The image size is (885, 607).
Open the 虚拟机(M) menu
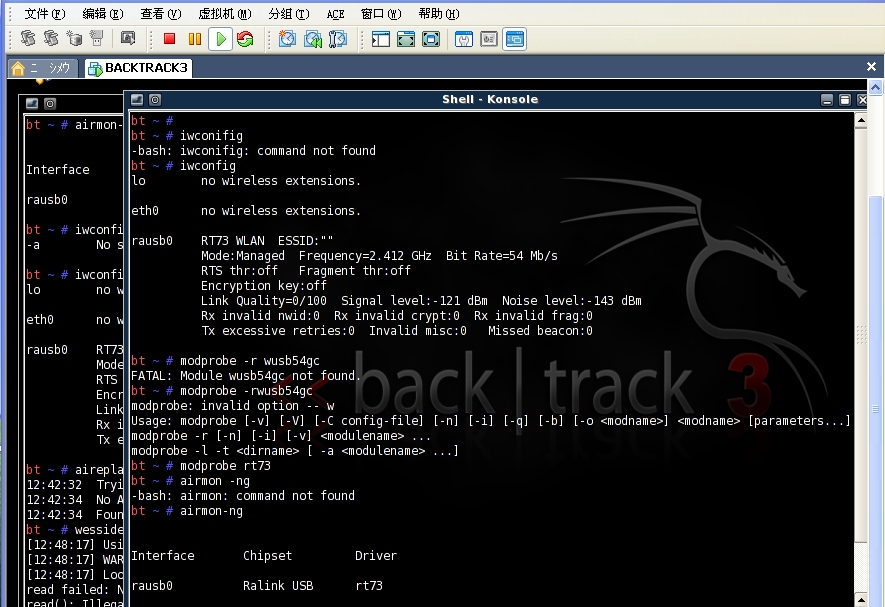(225, 14)
